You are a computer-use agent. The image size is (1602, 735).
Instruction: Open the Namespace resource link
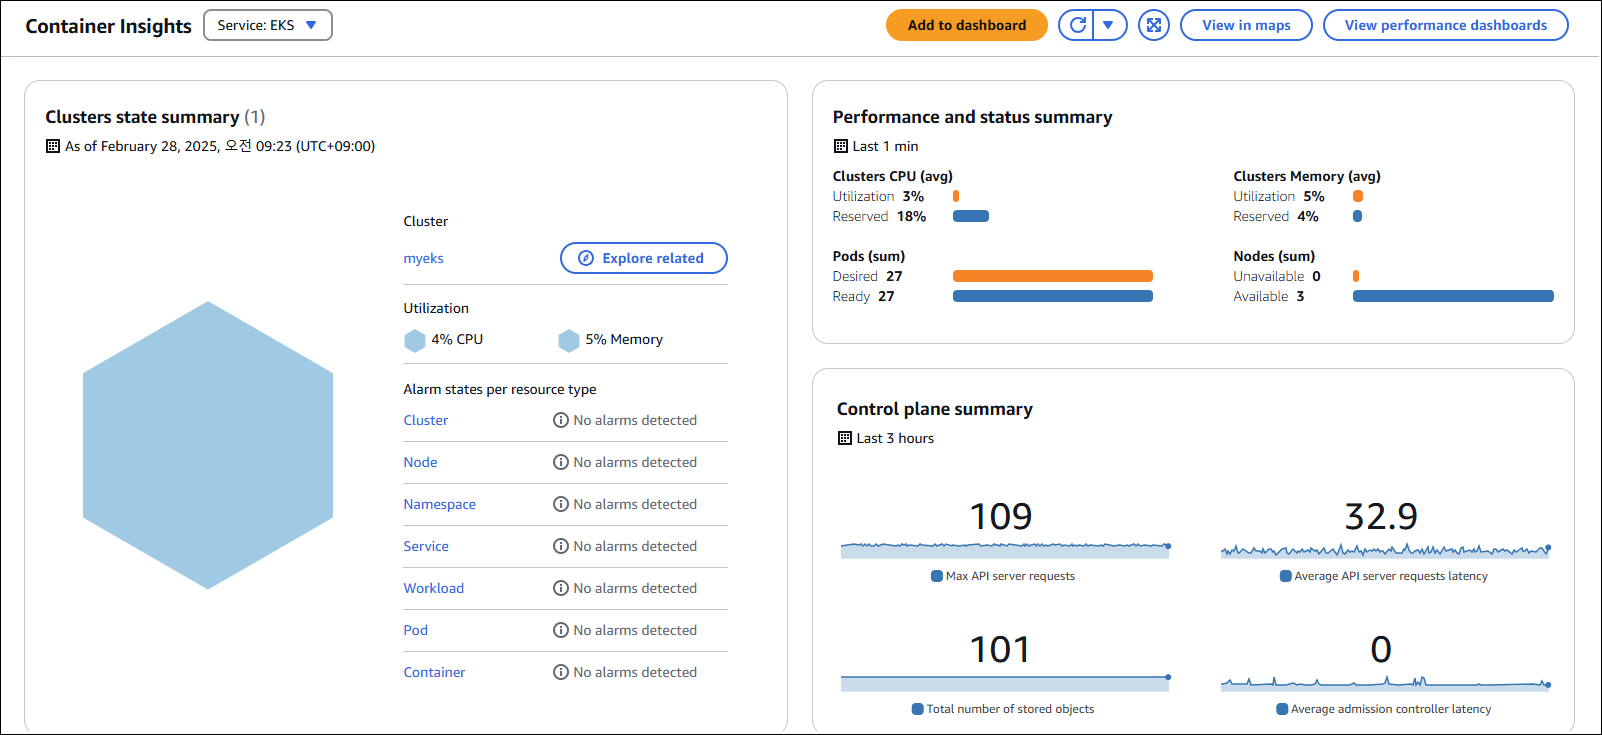coord(439,504)
